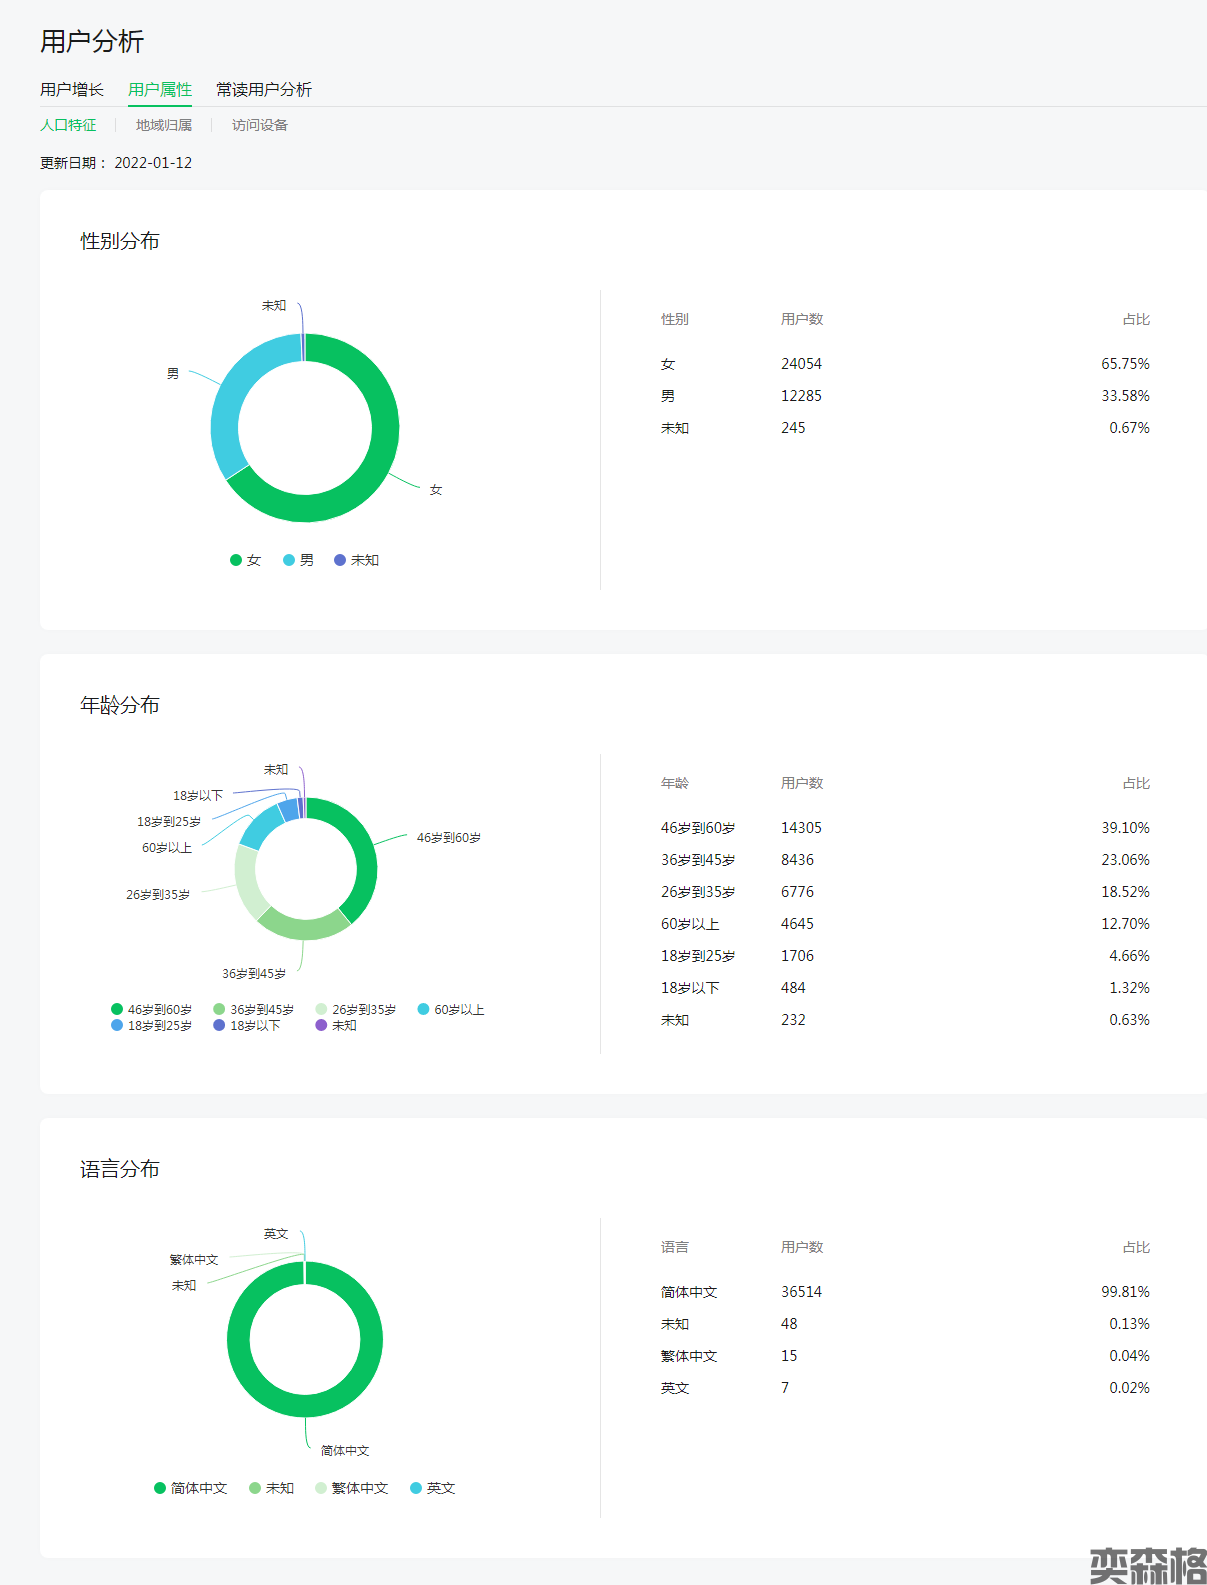Toggle the 60岁以上 legend item

click(451, 1010)
